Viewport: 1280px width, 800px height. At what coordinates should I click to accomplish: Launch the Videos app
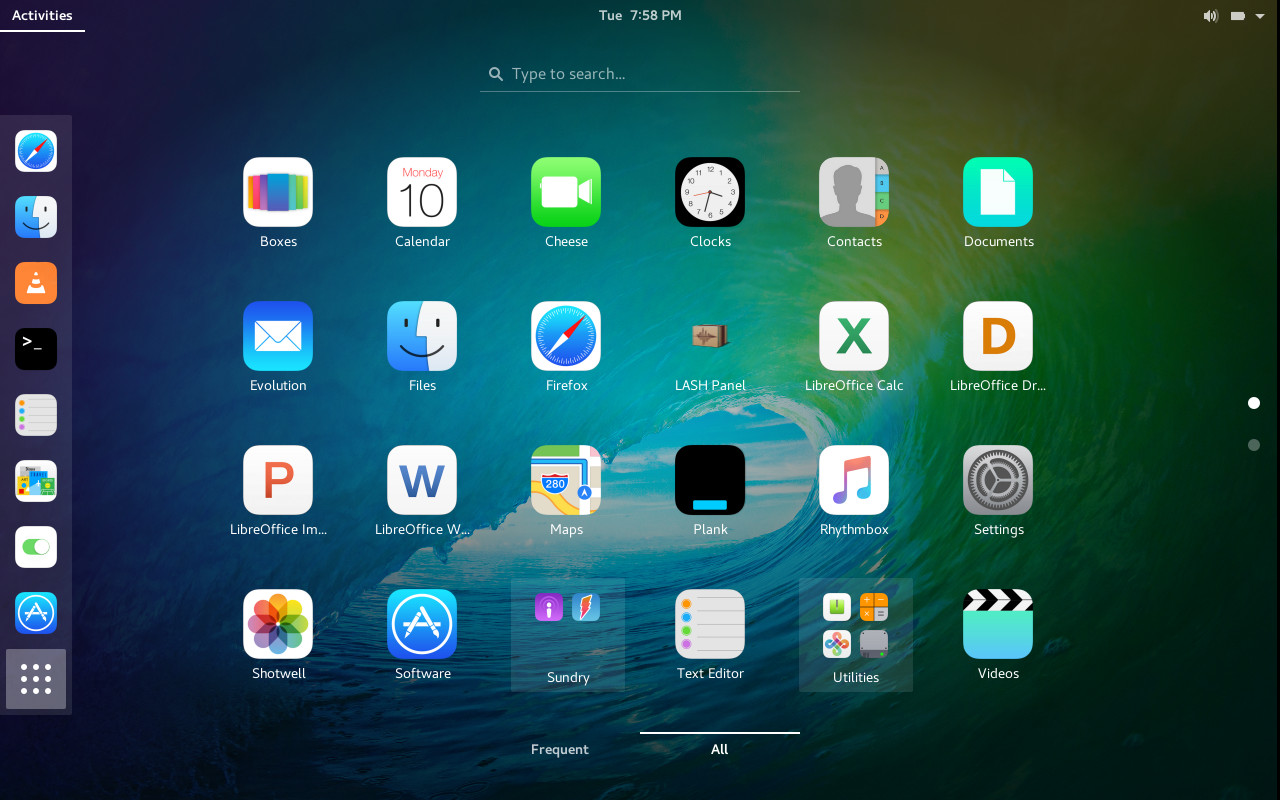point(998,624)
